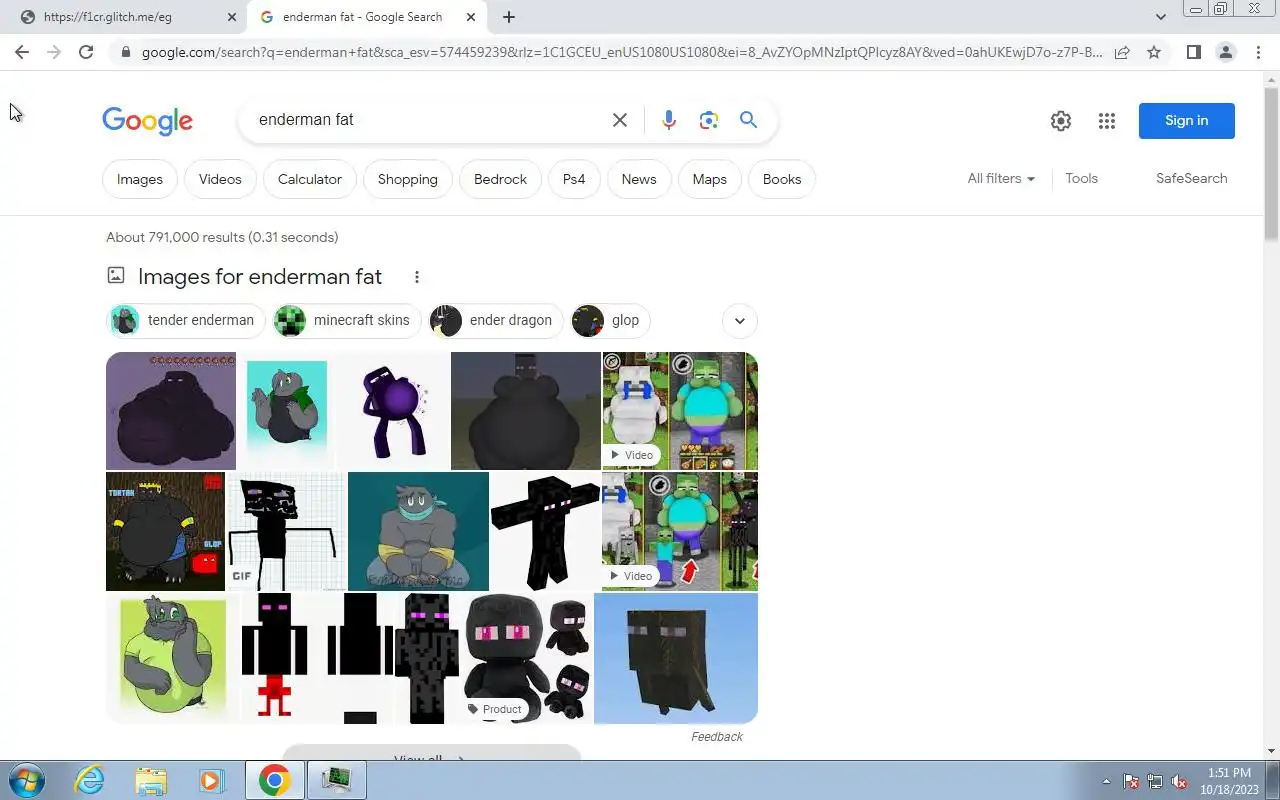
Task: Bookmark this page with star
Action: pyautogui.click(x=1154, y=52)
